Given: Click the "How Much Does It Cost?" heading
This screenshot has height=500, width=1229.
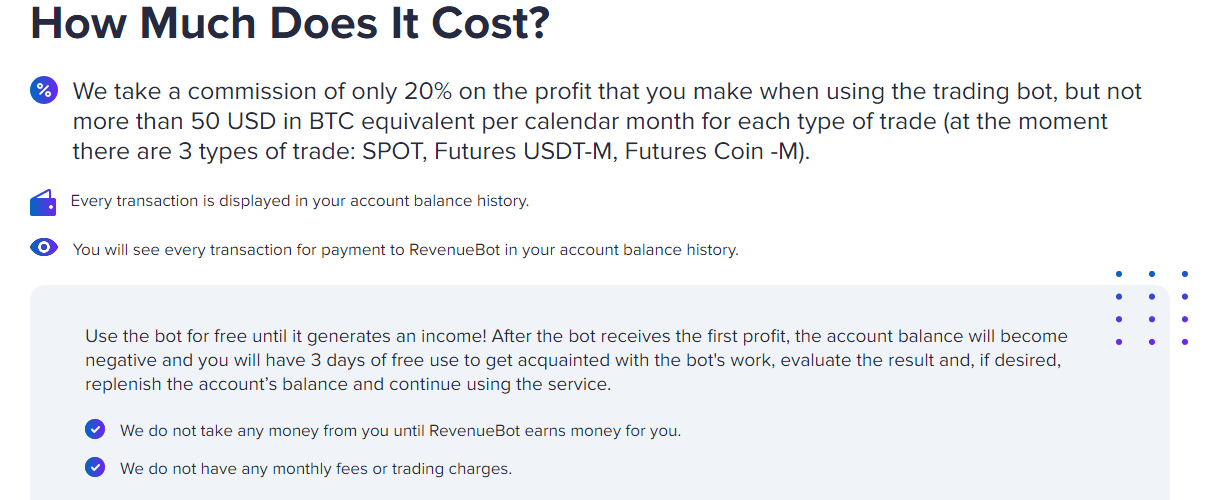Looking at the screenshot, I should click(290, 24).
